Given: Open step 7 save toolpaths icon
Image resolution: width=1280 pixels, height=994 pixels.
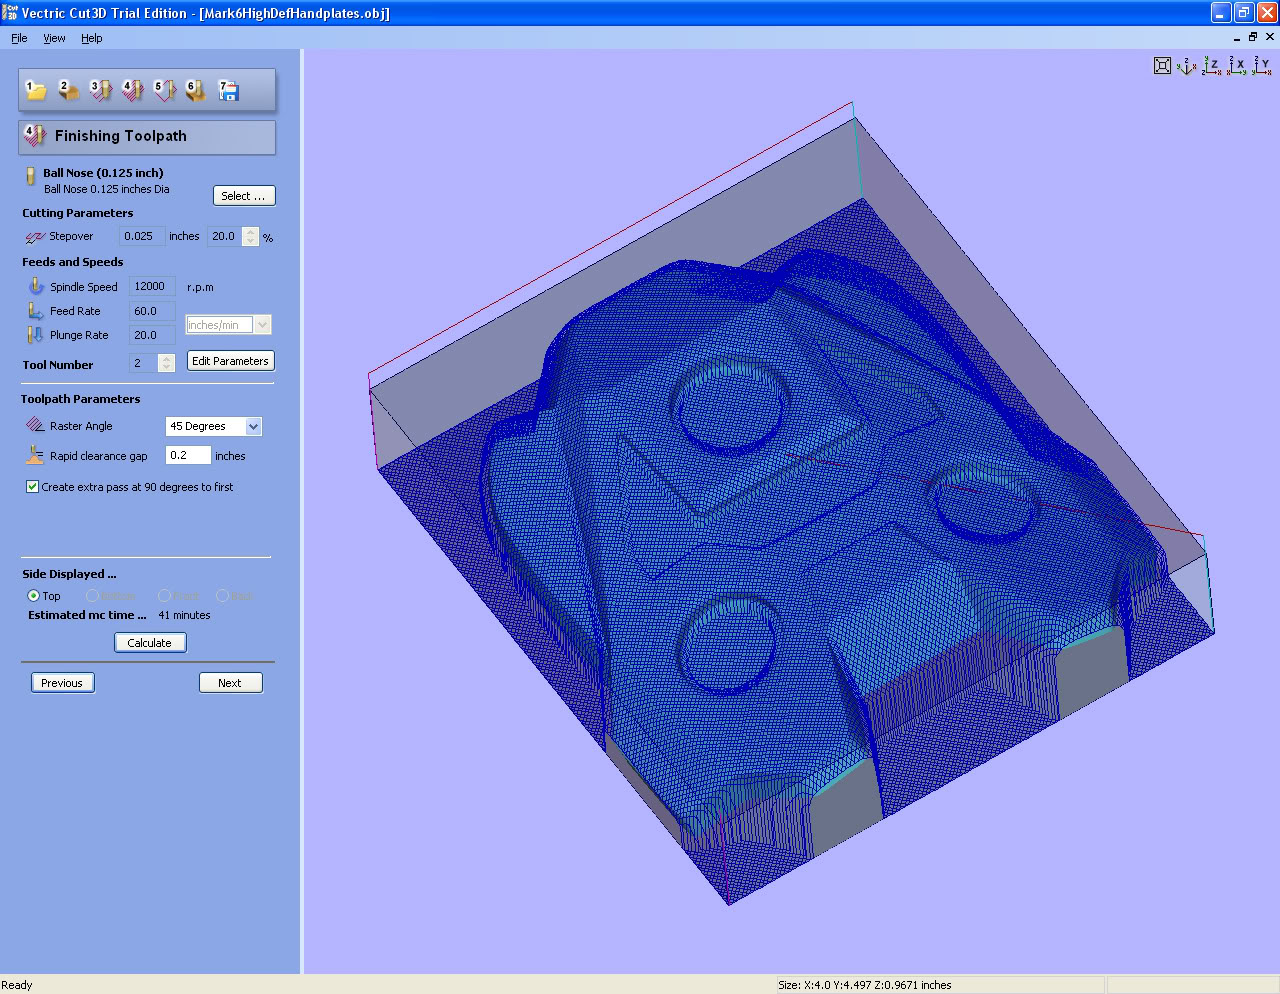Looking at the screenshot, I should [x=228, y=91].
